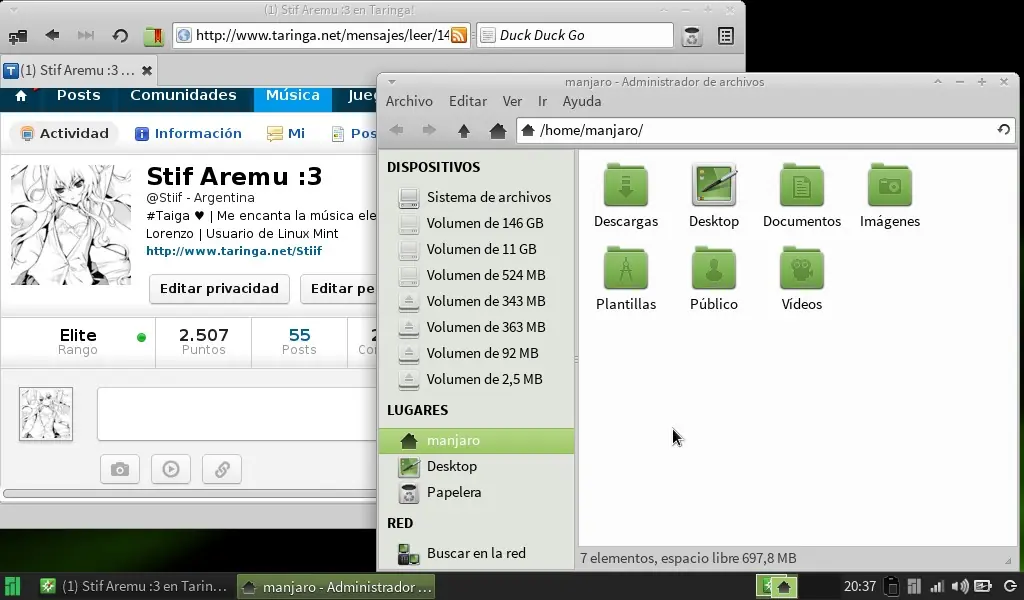Viewport: 1024px width, 600px height.
Task: Open the Ir menu
Action: (x=542, y=101)
